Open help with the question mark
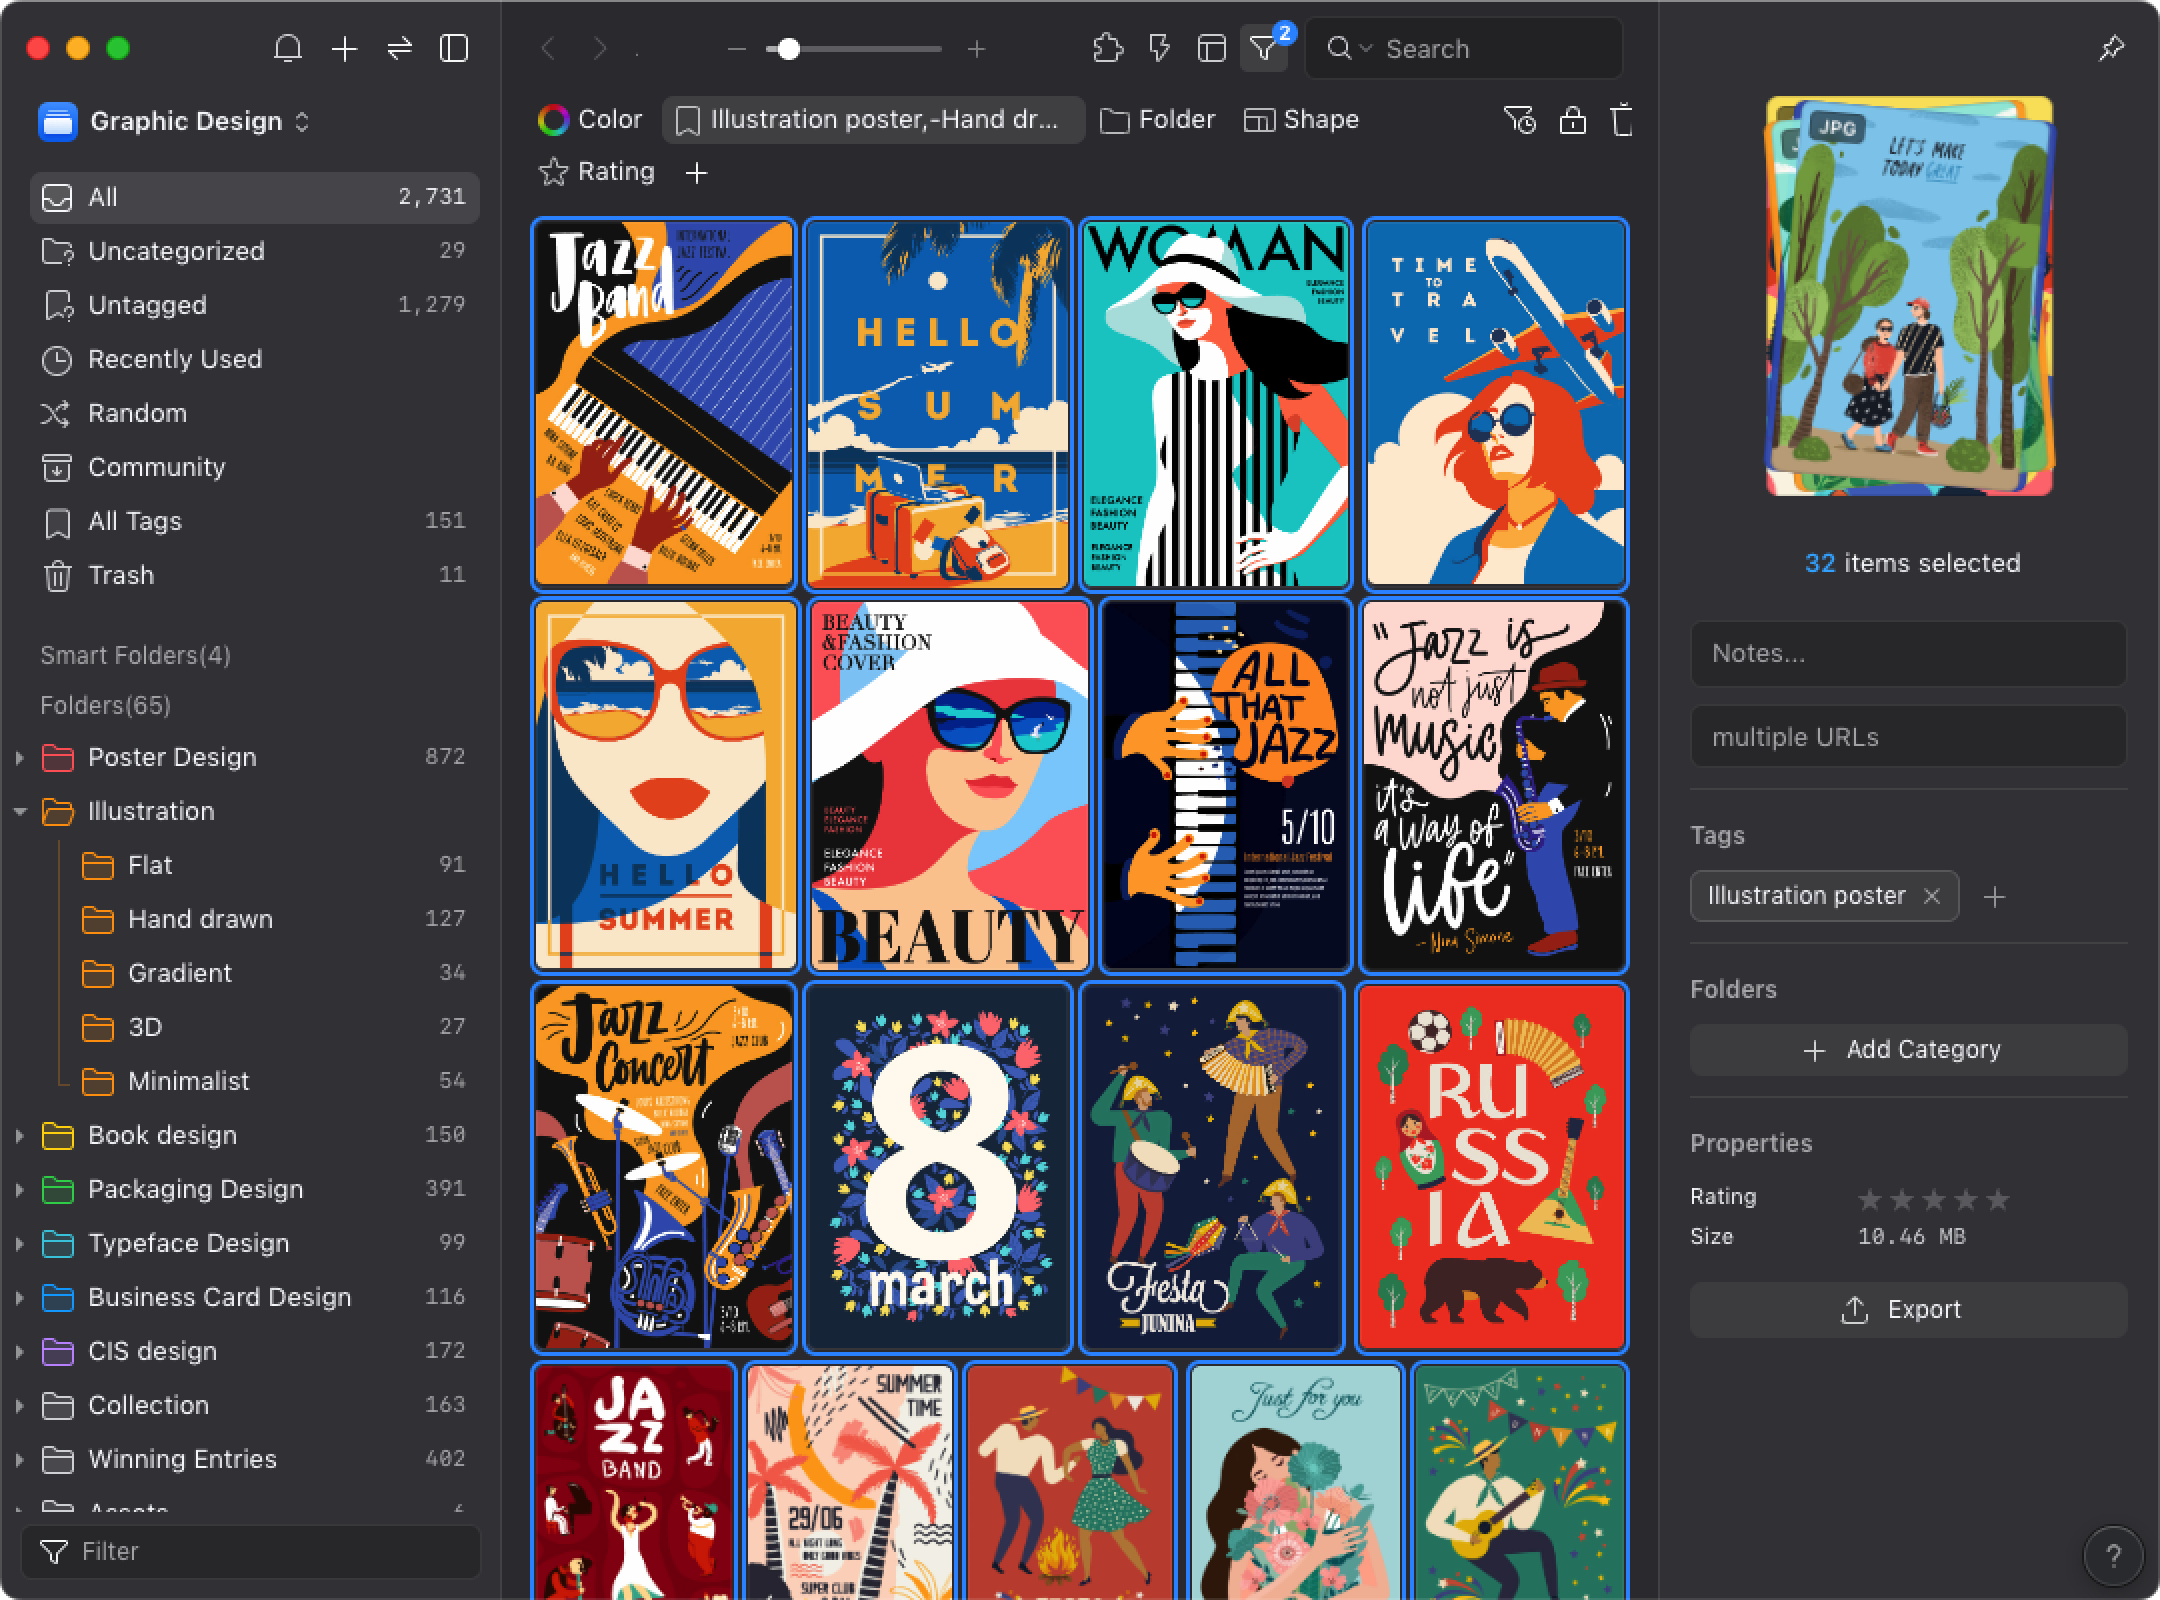The height and width of the screenshot is (1600, 2160). coord(2113,1556)
